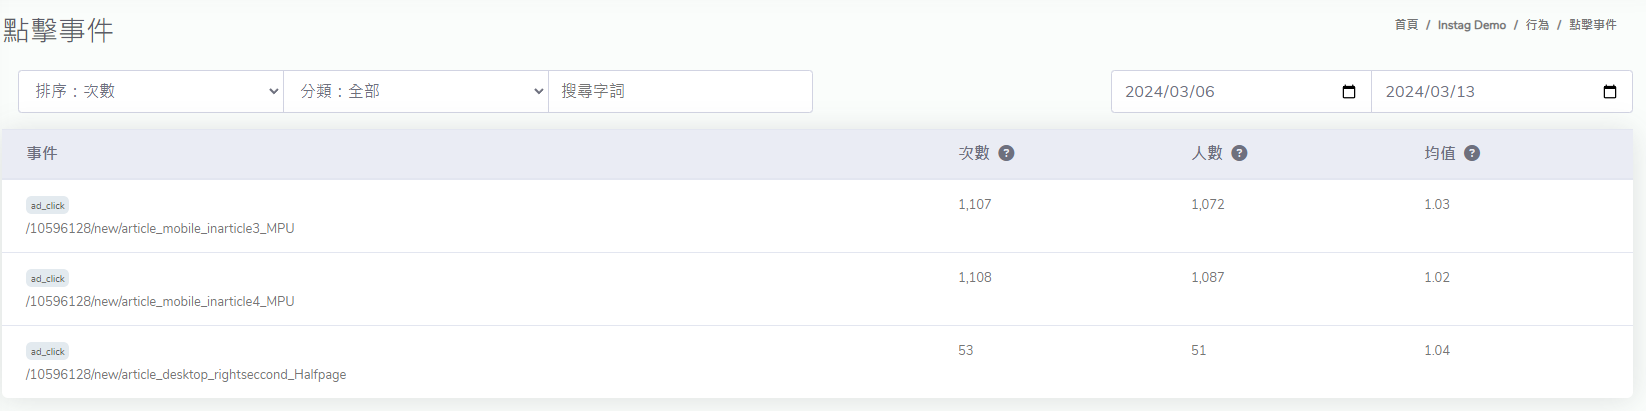
Task: Click the 次數 column header
Action: 973,153
